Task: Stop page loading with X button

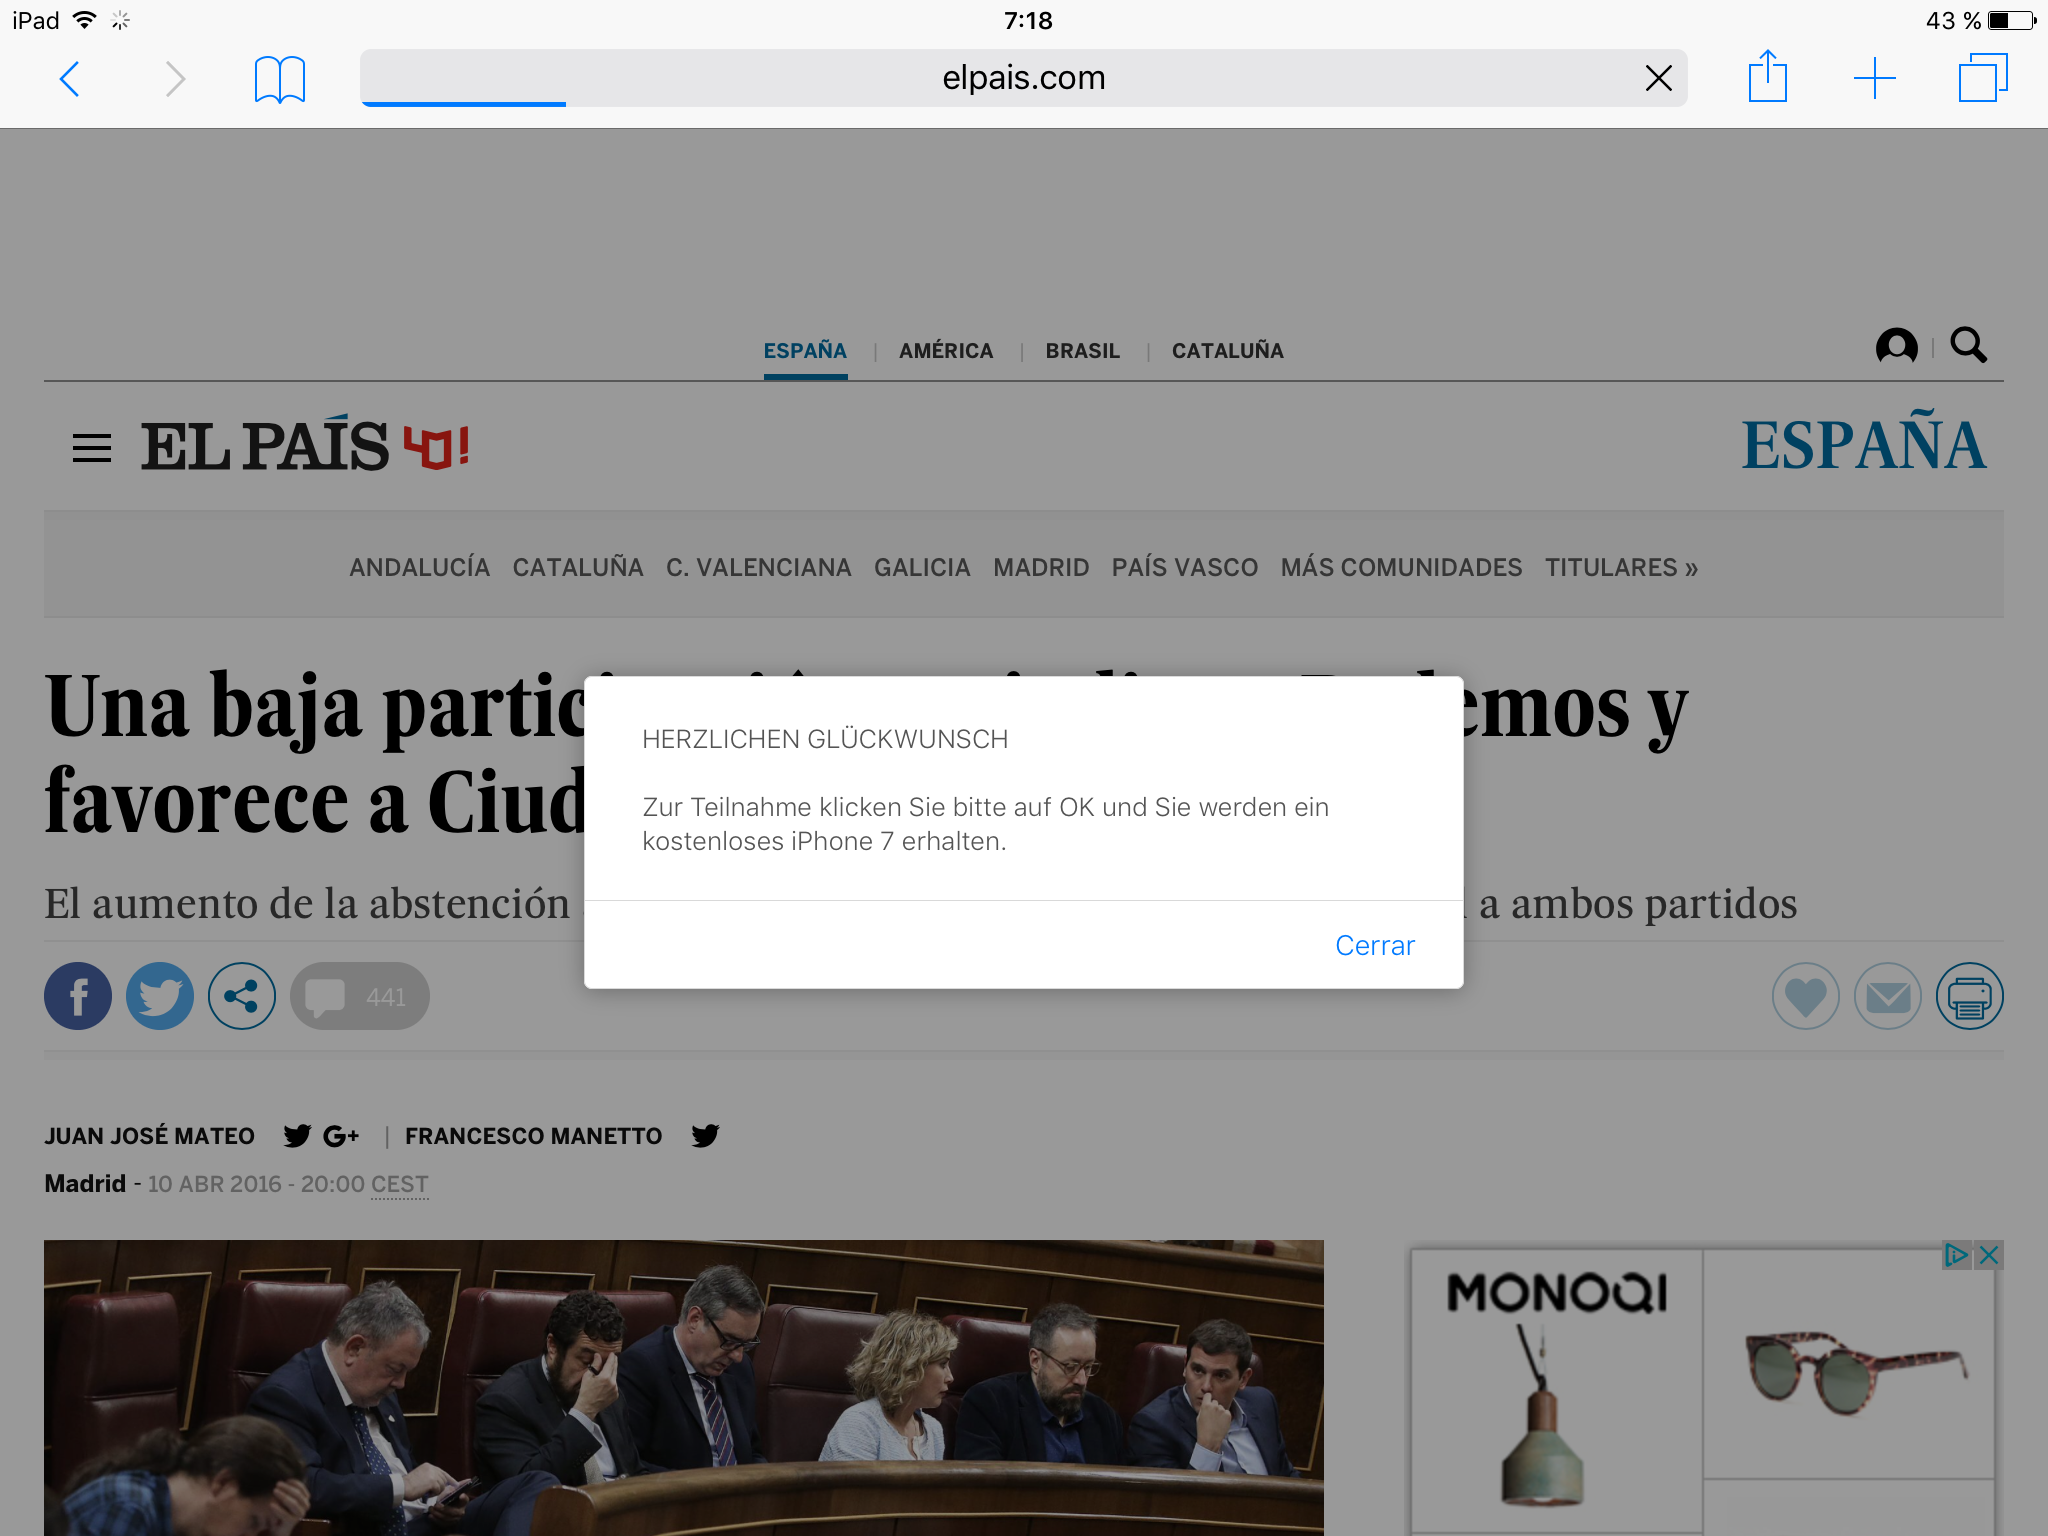Action: point(1658,78)
